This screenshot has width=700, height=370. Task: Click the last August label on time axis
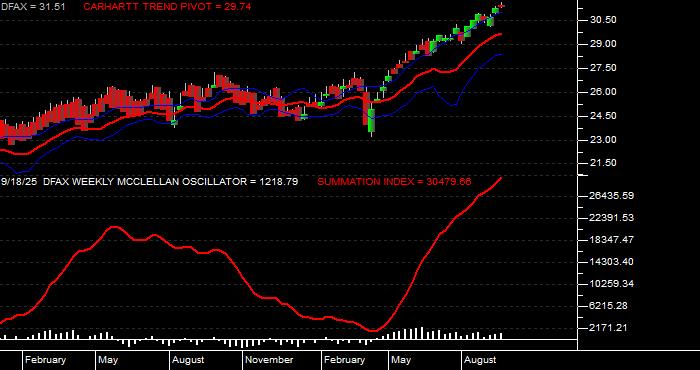point(480,360)
